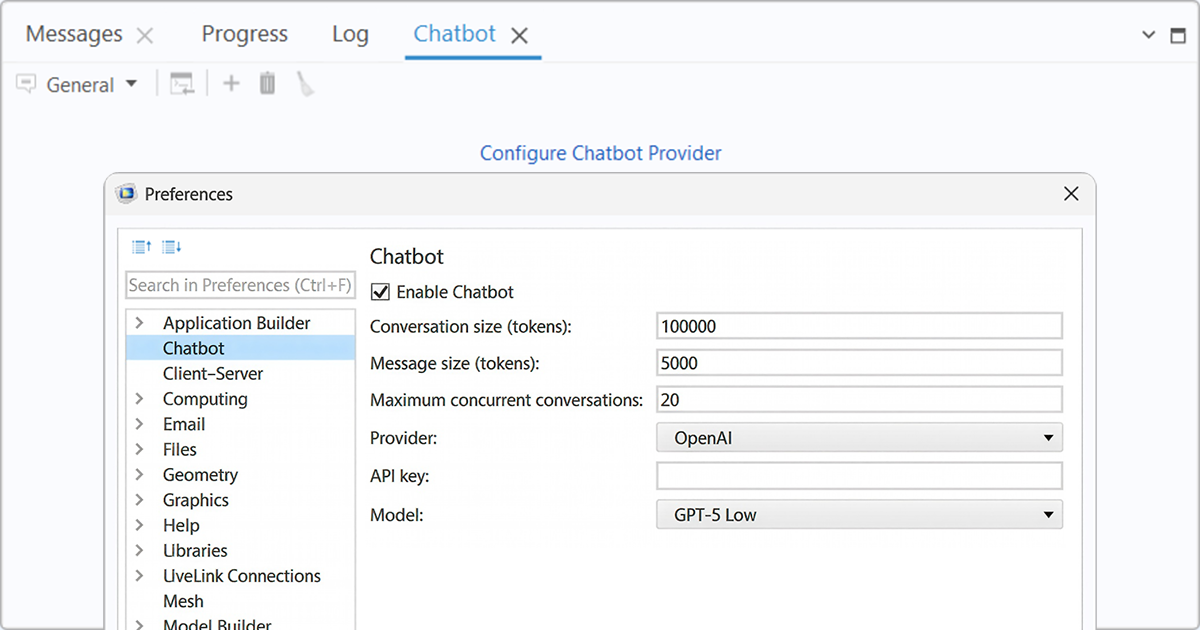Open the Model dropdown showing GPT-5 Low

[859, 515]
